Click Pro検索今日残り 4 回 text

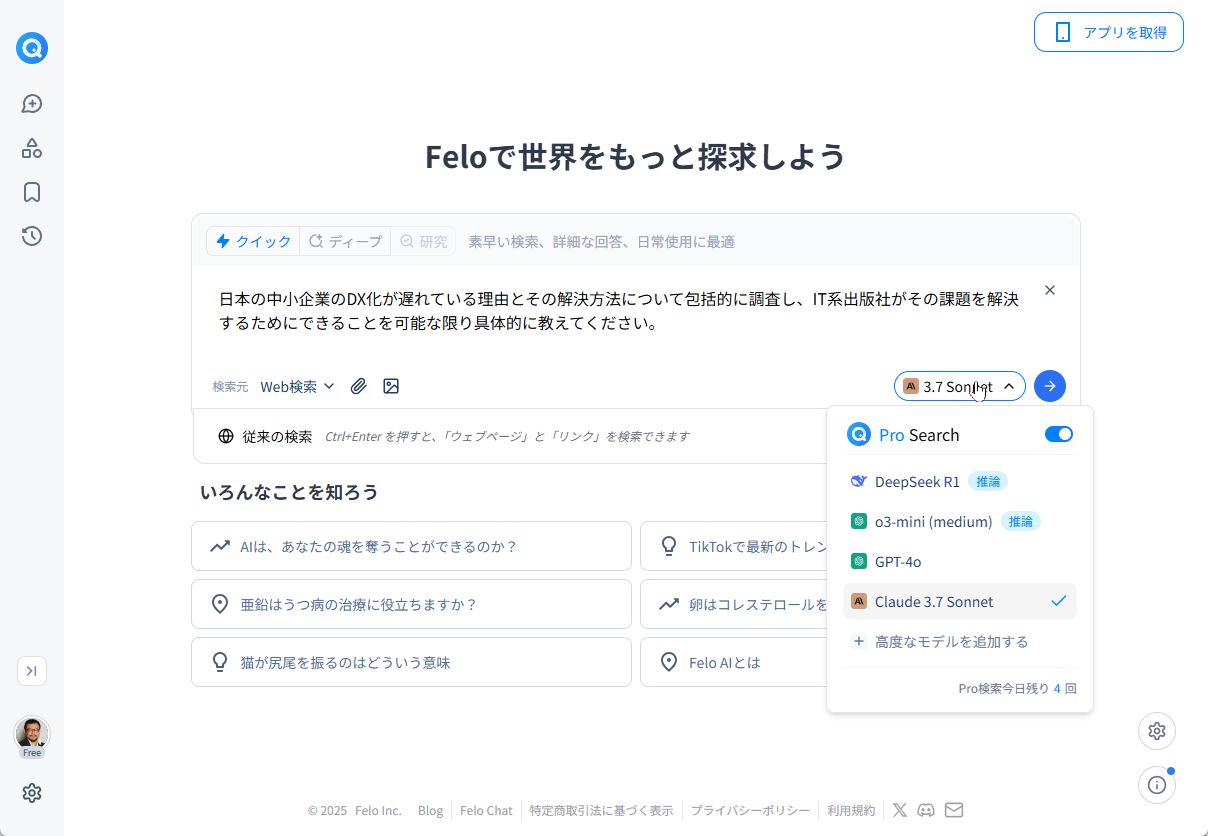tap(1017, 689)
